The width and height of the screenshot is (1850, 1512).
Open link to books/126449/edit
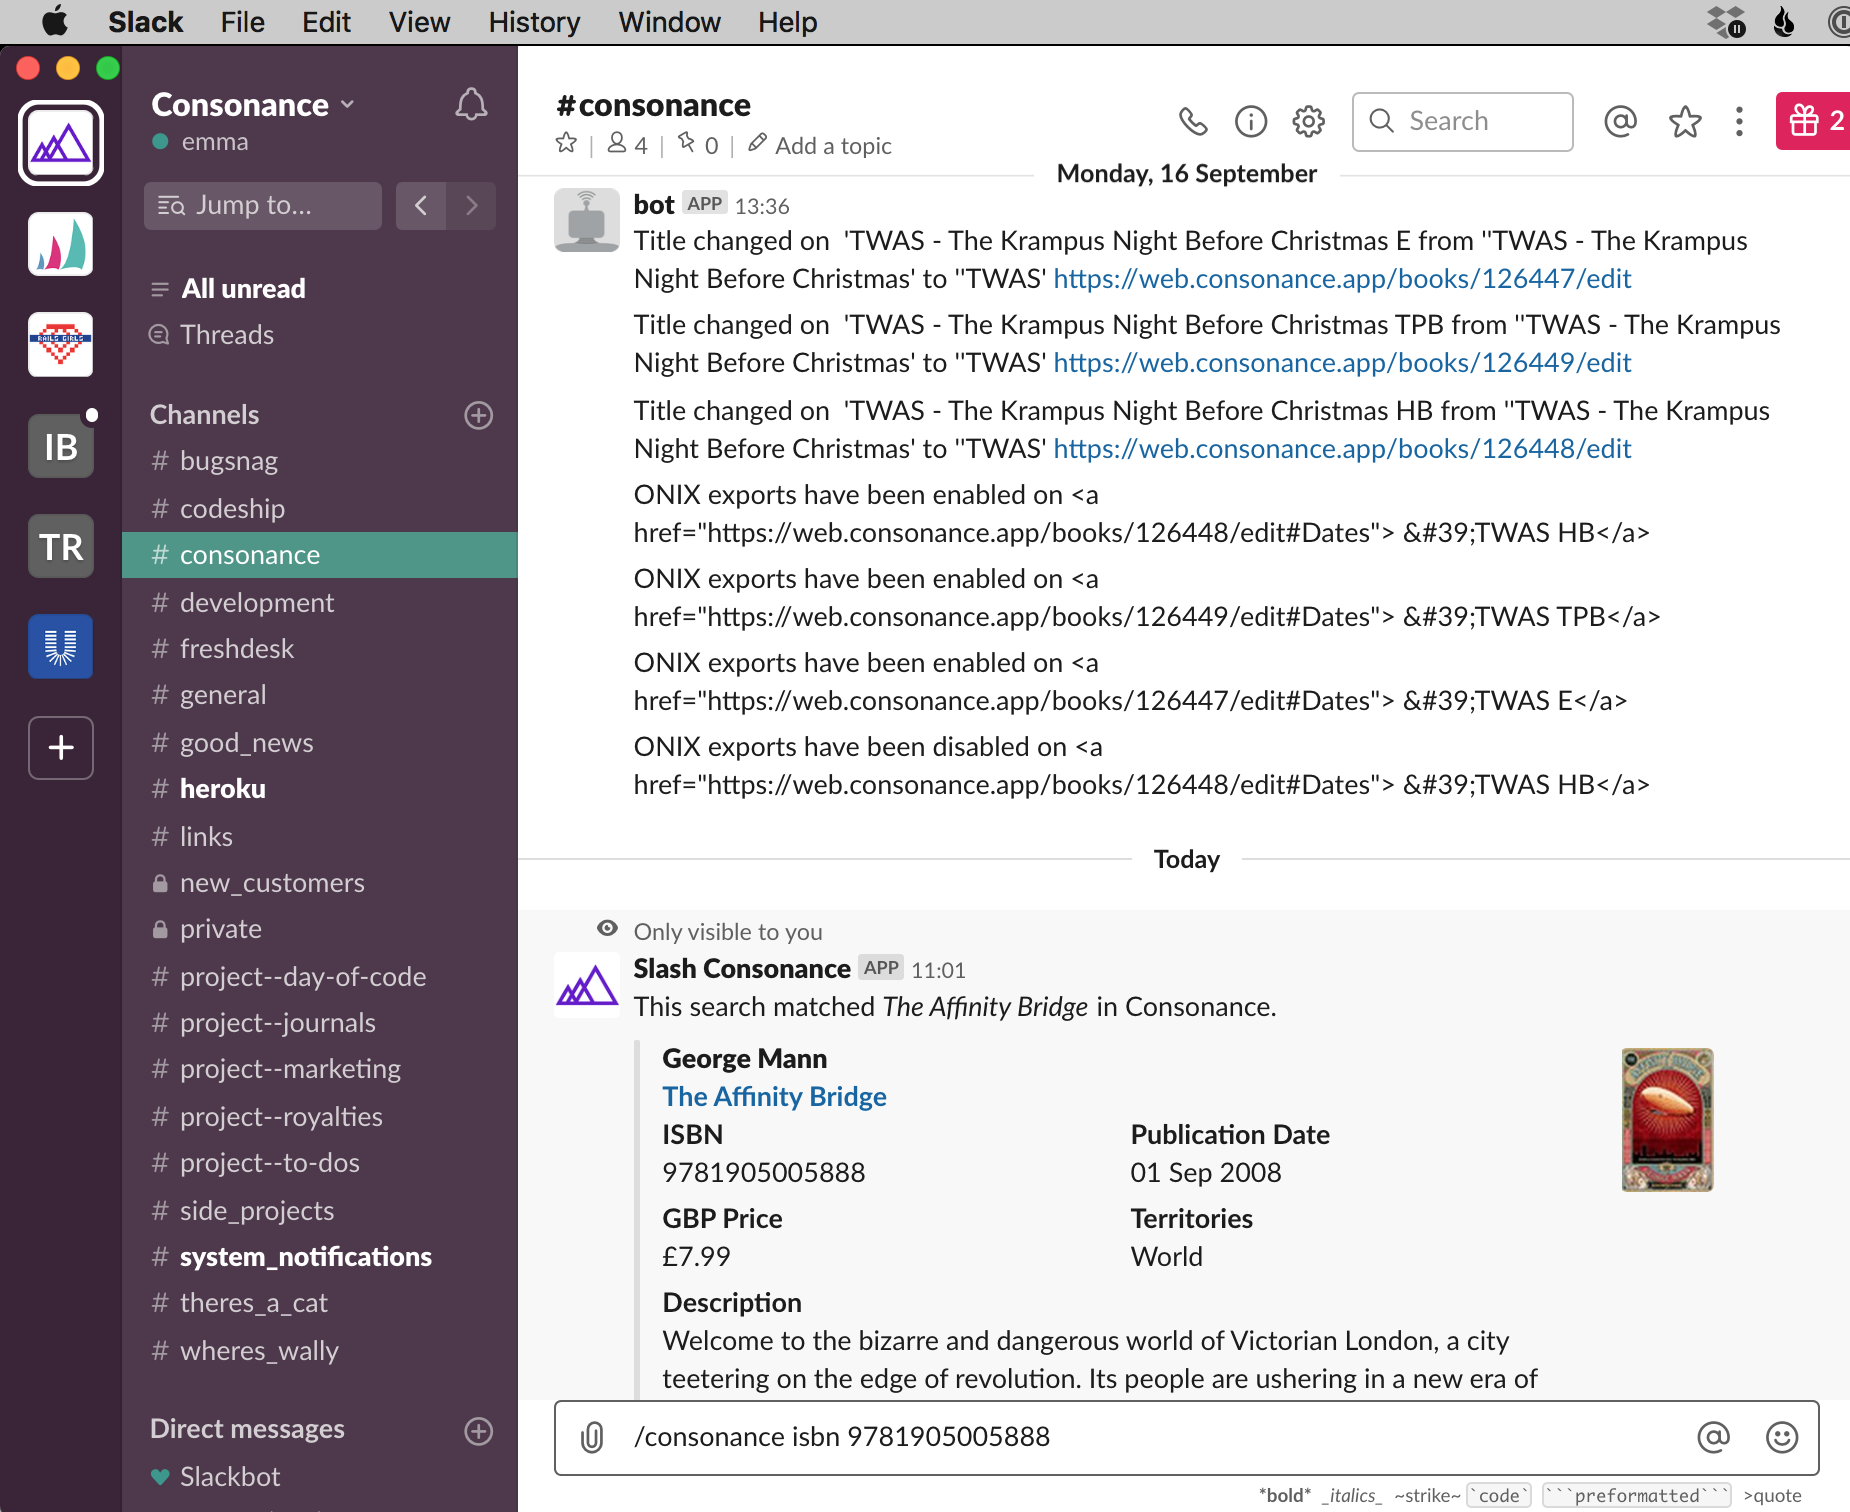[x=1342, y=363]
